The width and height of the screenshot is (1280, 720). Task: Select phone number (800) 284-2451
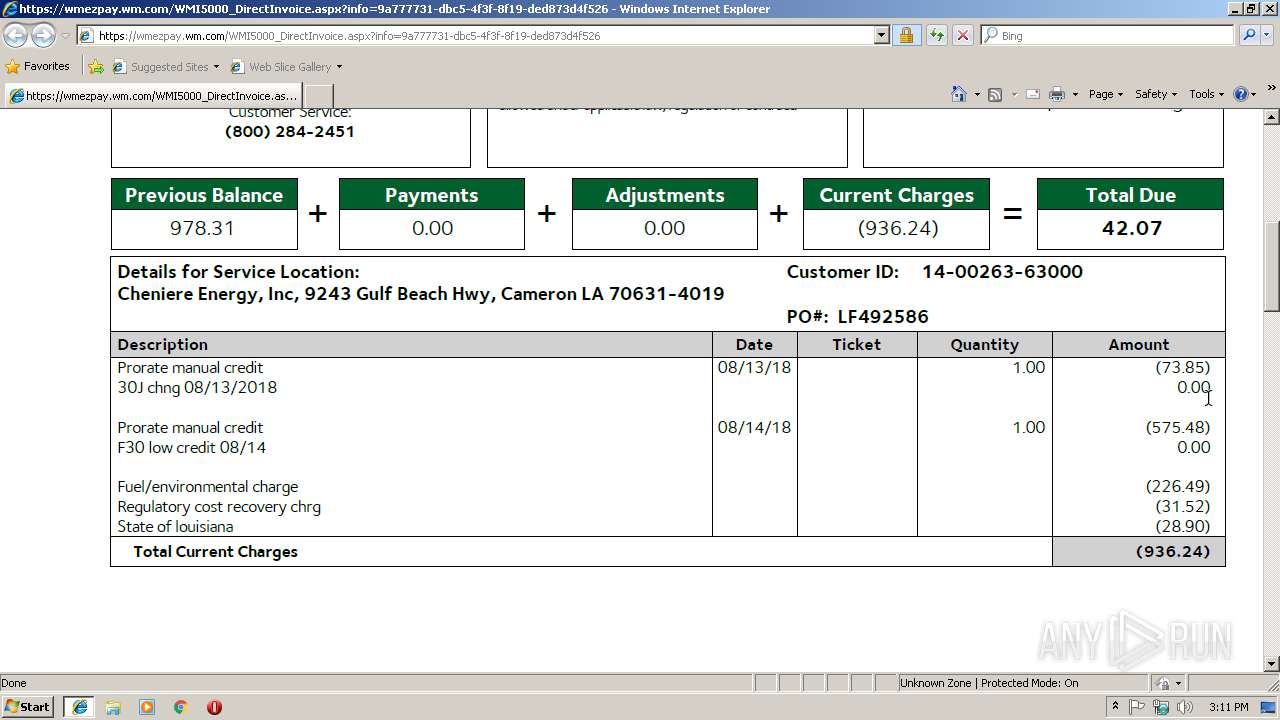click(290, 131)
